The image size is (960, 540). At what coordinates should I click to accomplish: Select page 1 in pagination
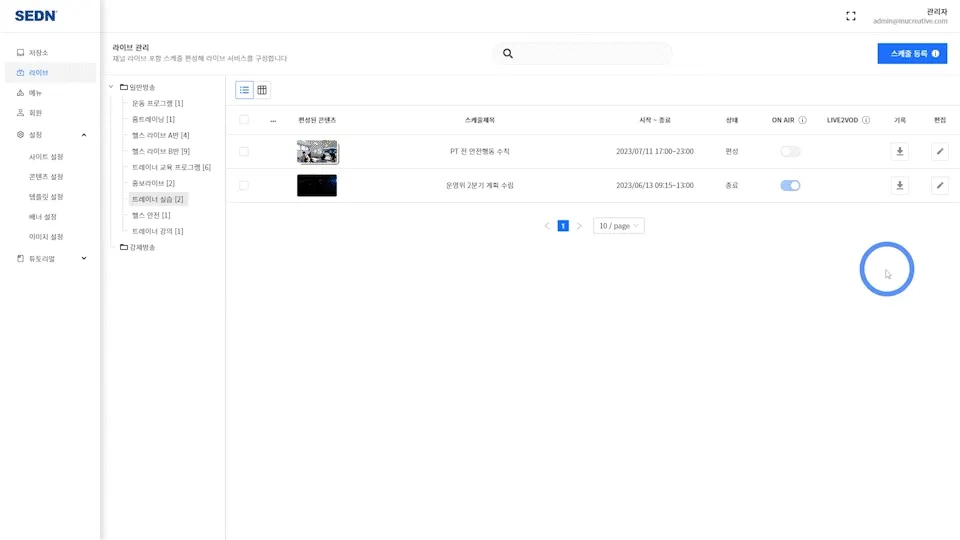point(563,226)
